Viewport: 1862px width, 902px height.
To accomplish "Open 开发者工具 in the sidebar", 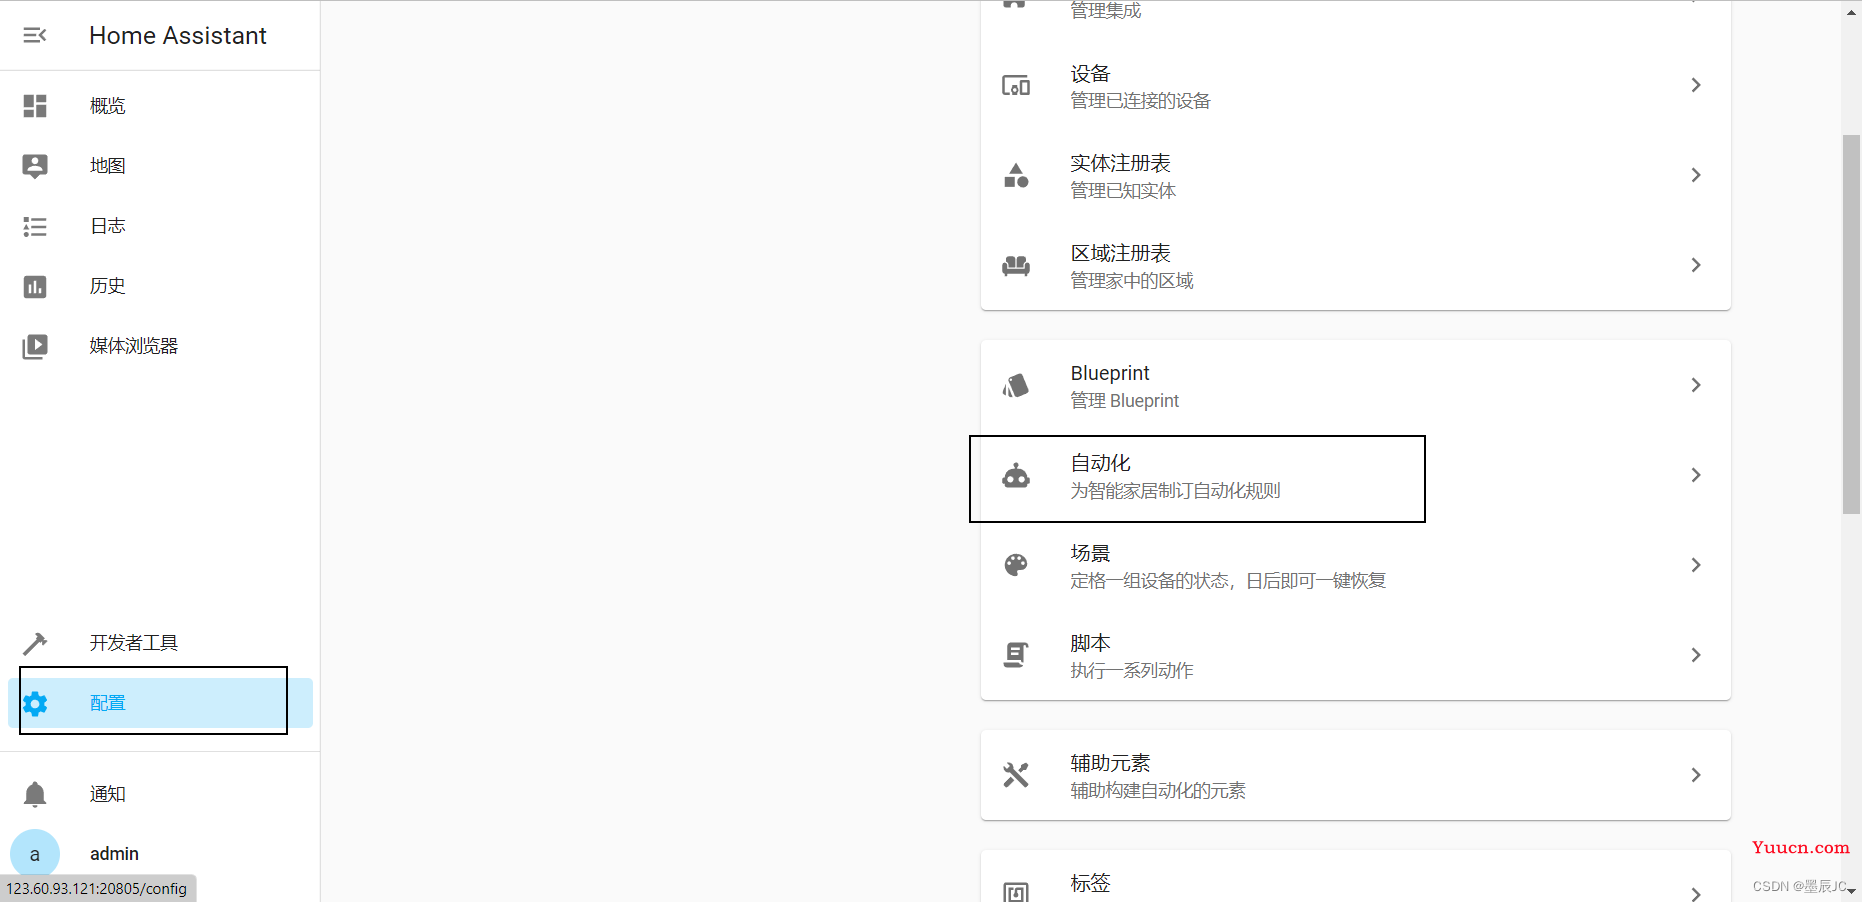I will (160, 643).
